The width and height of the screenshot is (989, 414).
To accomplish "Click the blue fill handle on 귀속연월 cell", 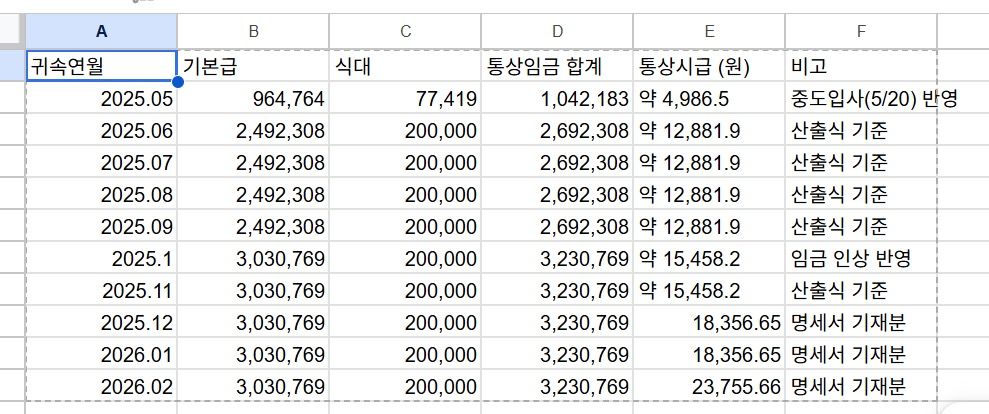I will (x=177, y=81).
